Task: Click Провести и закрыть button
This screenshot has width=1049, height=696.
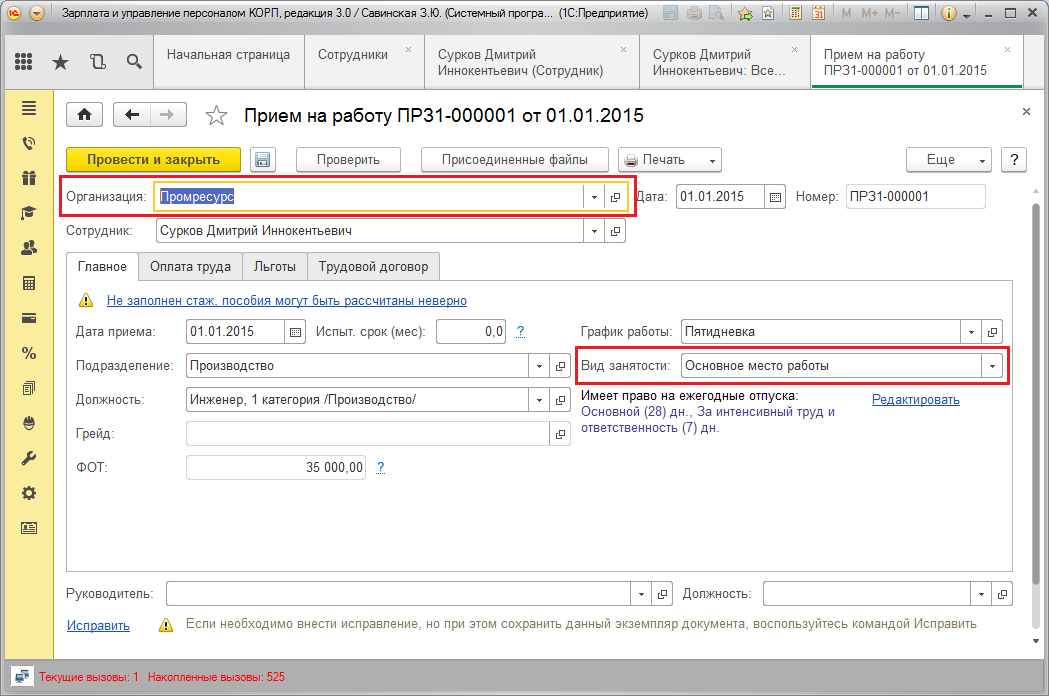Action: [153, 160]
